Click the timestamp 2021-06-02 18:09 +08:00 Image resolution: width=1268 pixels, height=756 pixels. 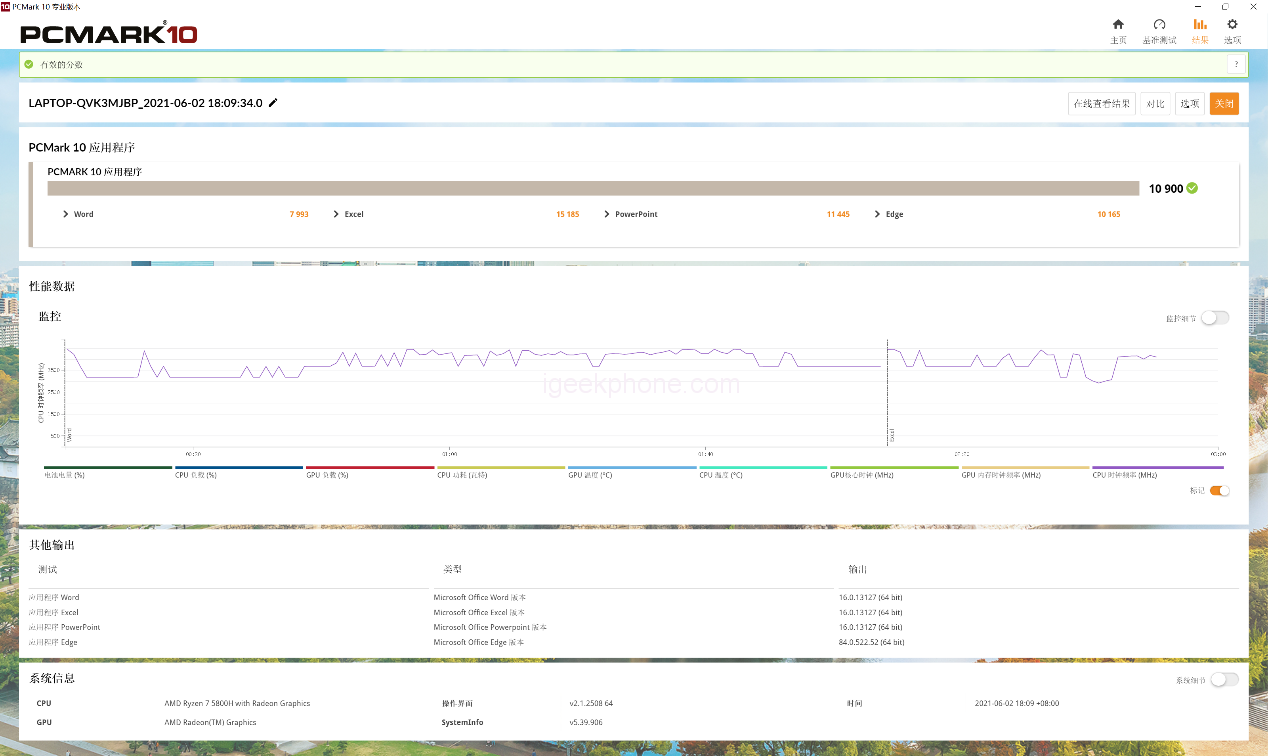tap(1017, 703)
